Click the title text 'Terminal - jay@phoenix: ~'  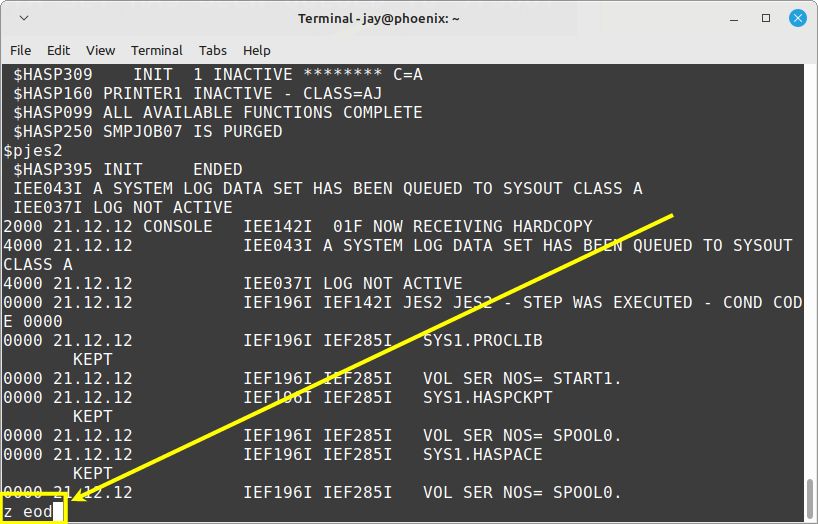(x=379, y=19)
